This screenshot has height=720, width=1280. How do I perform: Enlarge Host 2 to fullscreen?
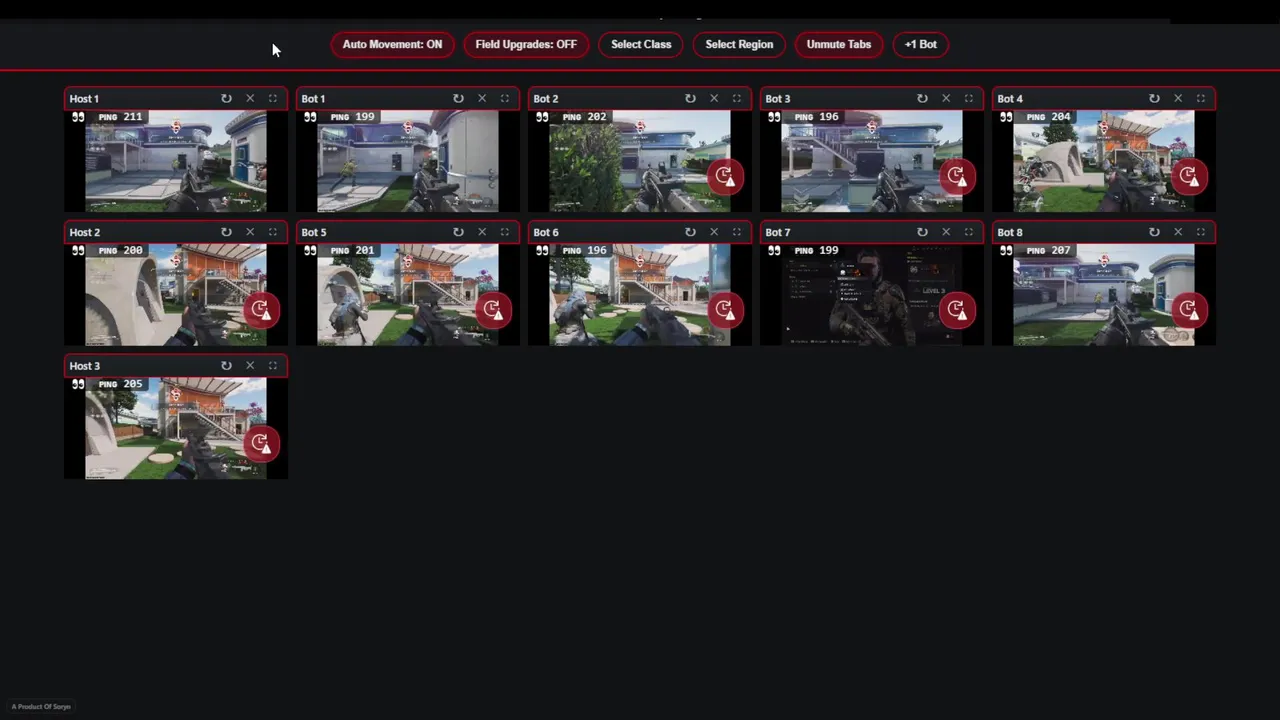tap(273, 232)
